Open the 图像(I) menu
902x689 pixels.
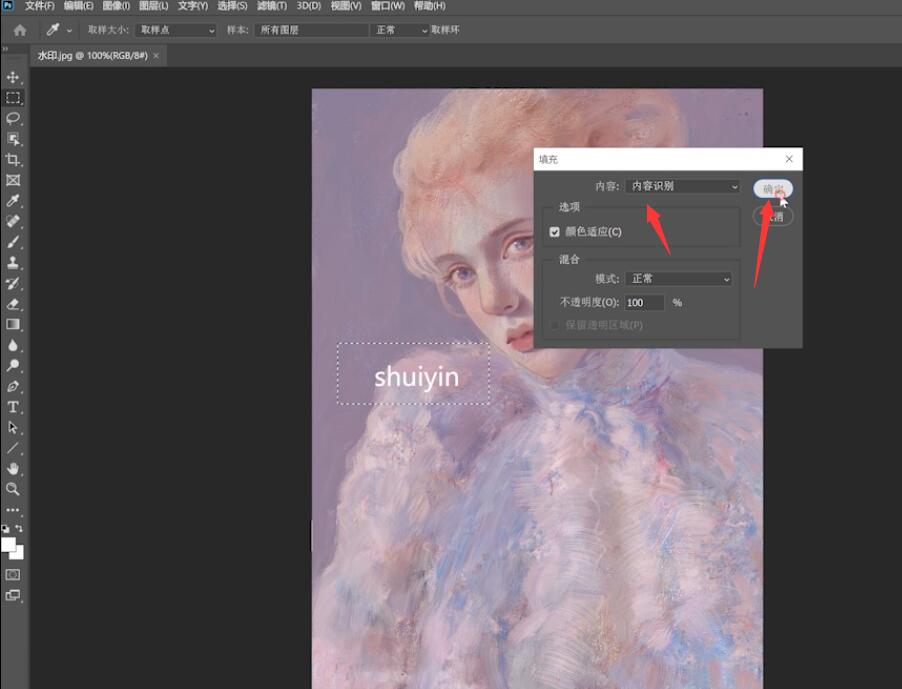click(116, 6)
